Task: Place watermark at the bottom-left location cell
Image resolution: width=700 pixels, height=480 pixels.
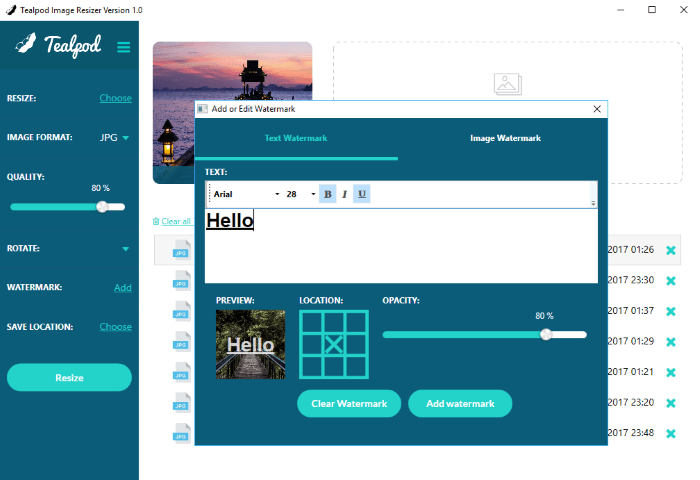Action: pyautogui.click(x=312, y=367)
